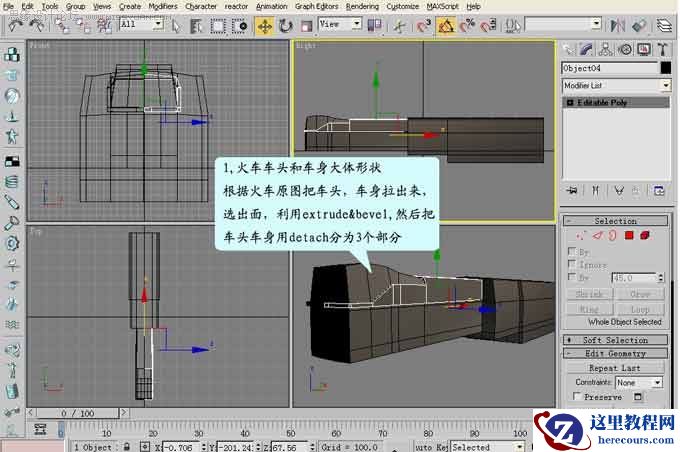The image size is (680, 452).
Task: Click the Bind to Space Warp icon
Action: click(105, 26)
